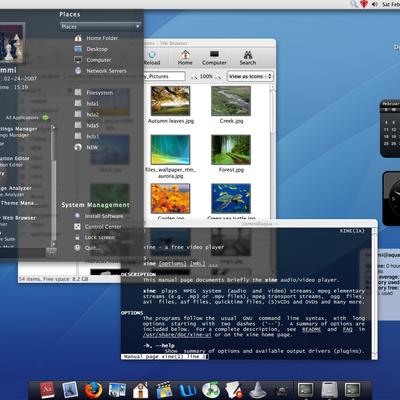Open the home folder dock icon
The image size is (400, 400).
coord(140,390)
